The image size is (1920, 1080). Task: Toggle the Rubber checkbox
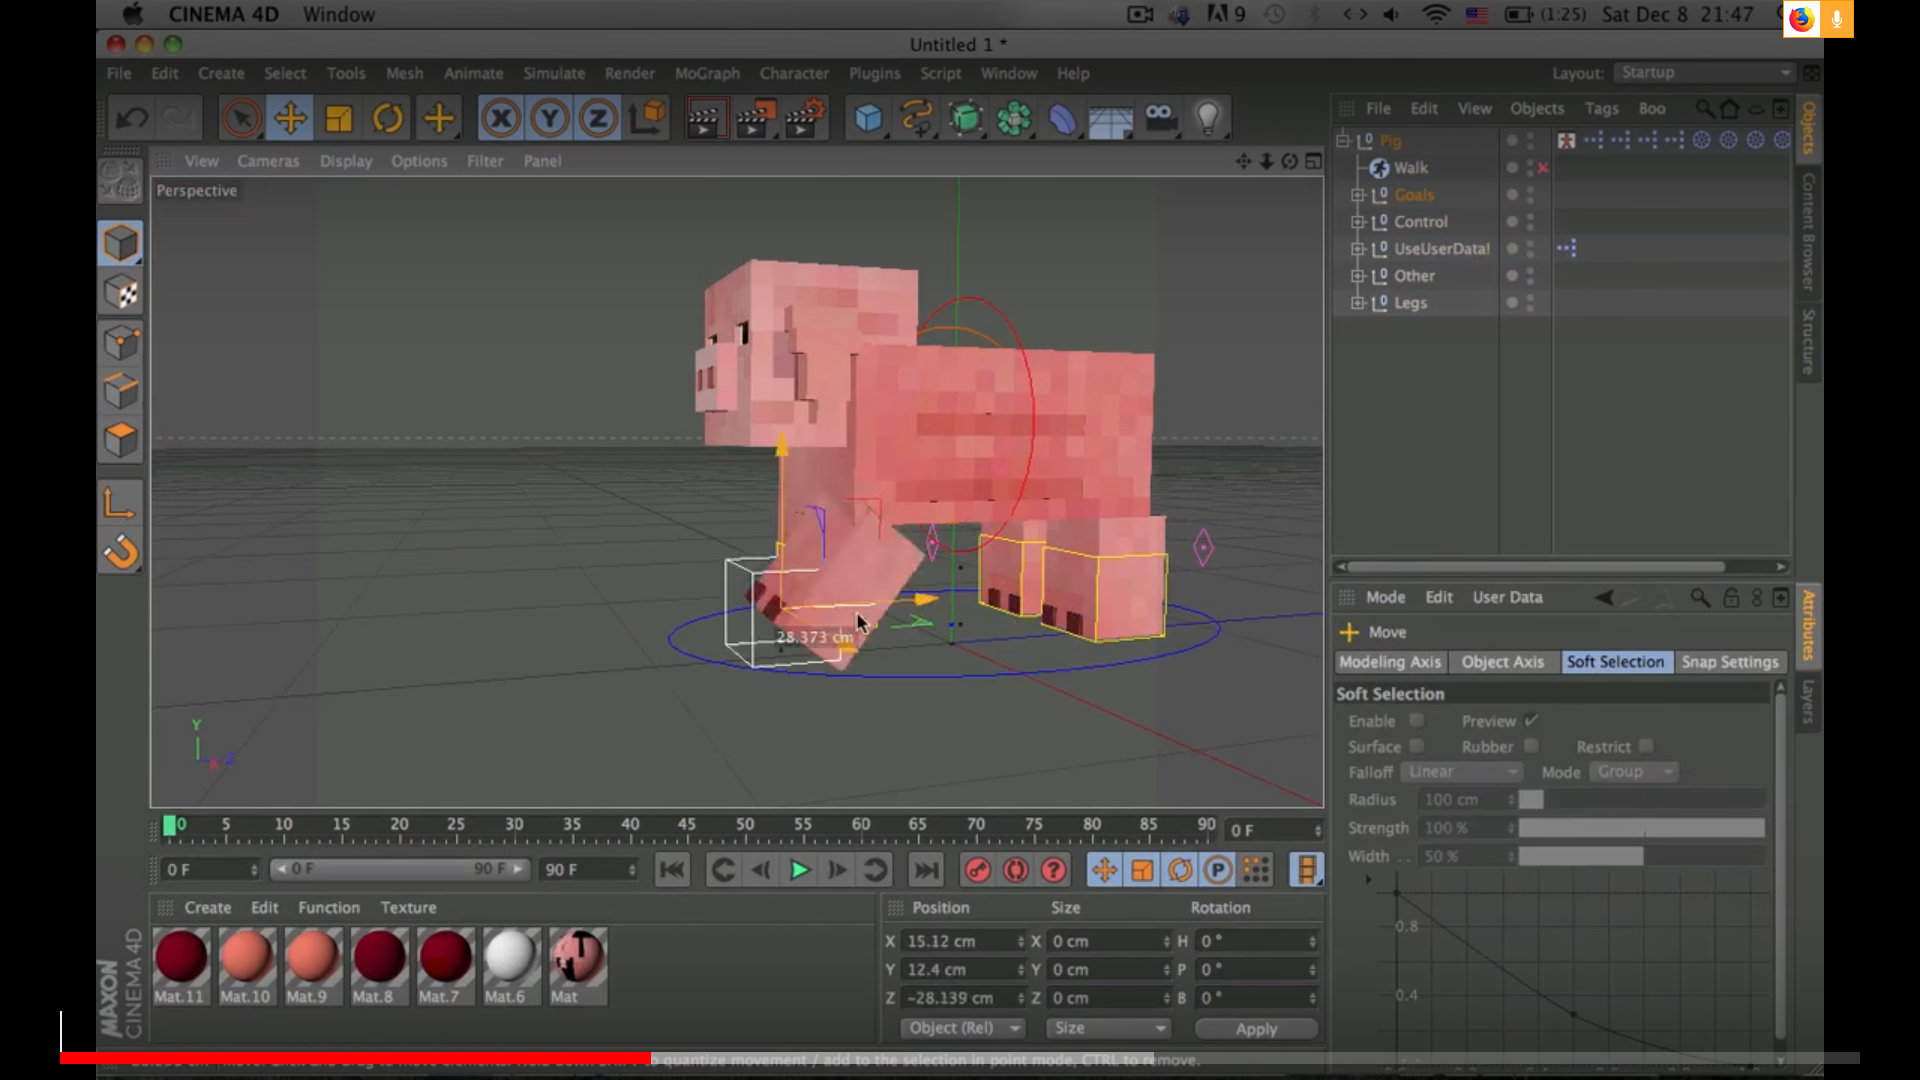click(x=1531, y=747)
